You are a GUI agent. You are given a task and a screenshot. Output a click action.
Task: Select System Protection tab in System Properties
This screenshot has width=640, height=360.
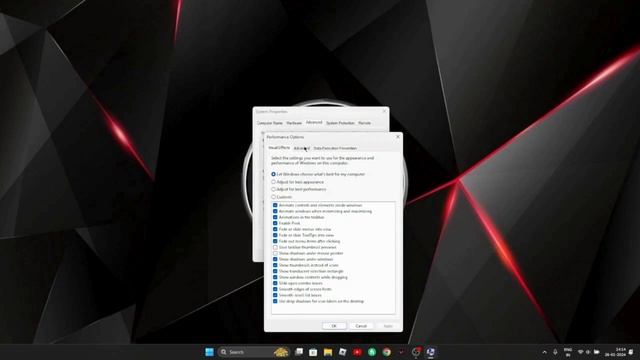coord(340,123)
